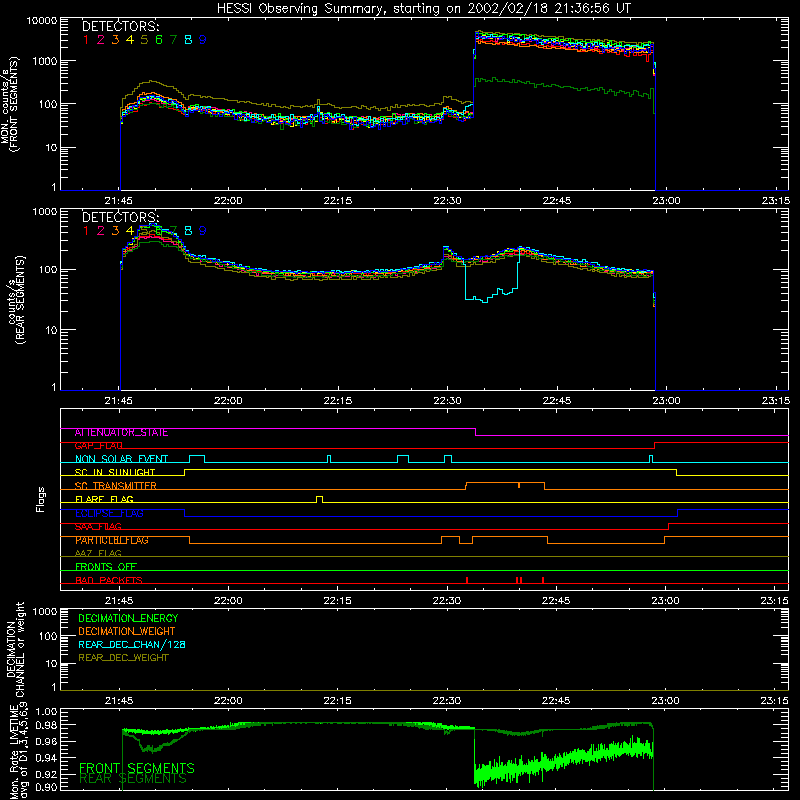This screenshot has width=800, height=800.
Task: Click the PARTICLE_FLAG label
Action: (x=112, y=540)
